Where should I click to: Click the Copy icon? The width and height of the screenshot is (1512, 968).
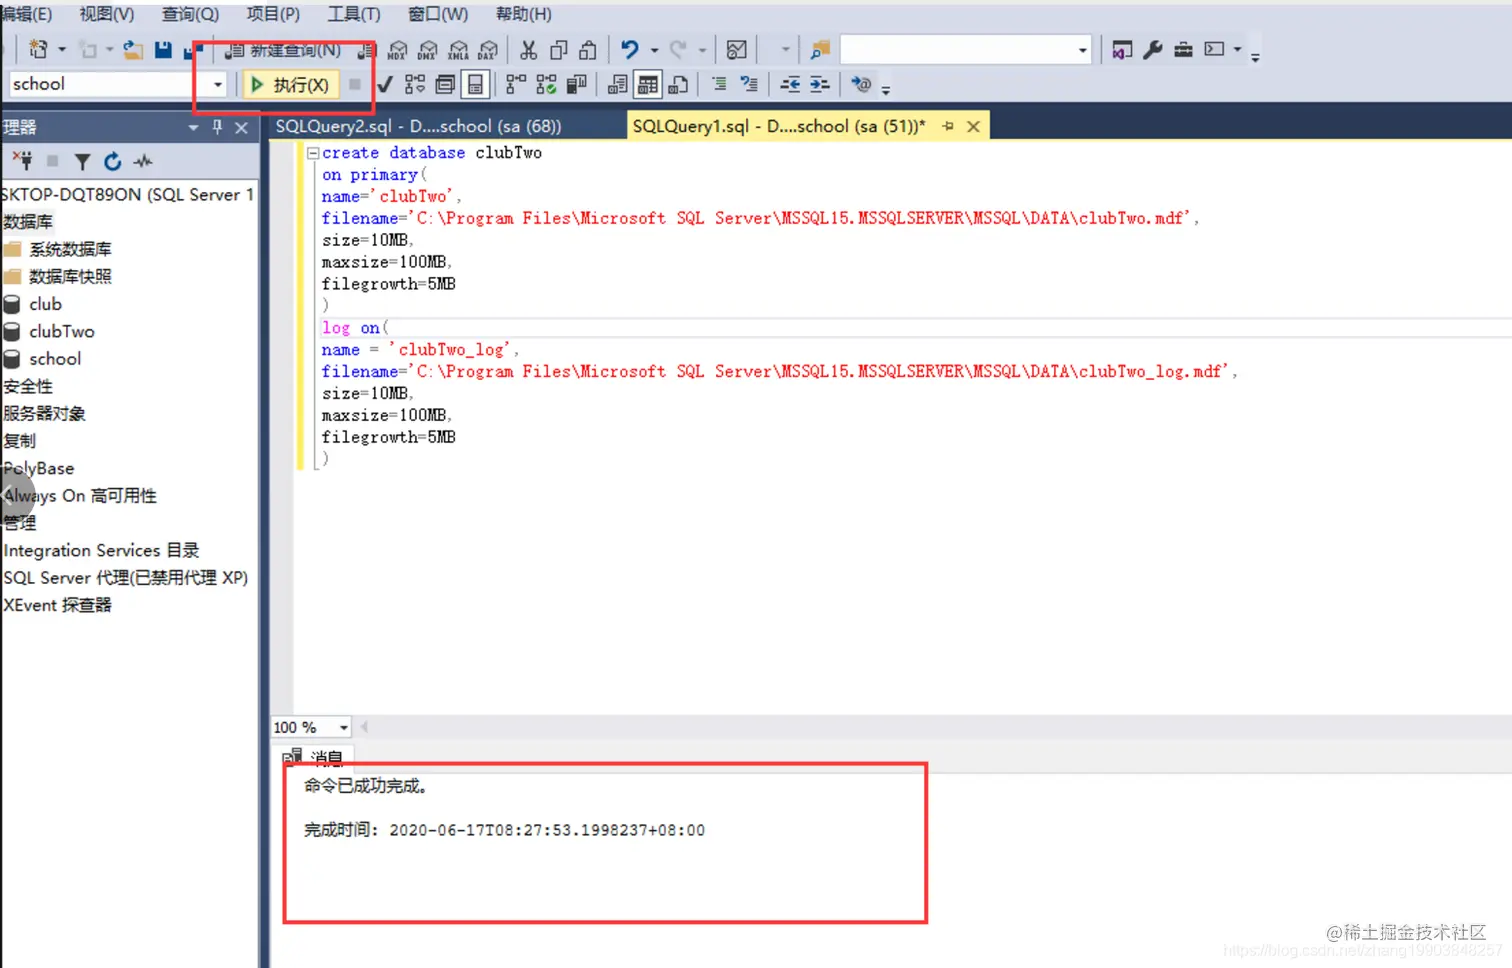click(x=559, y=50)
